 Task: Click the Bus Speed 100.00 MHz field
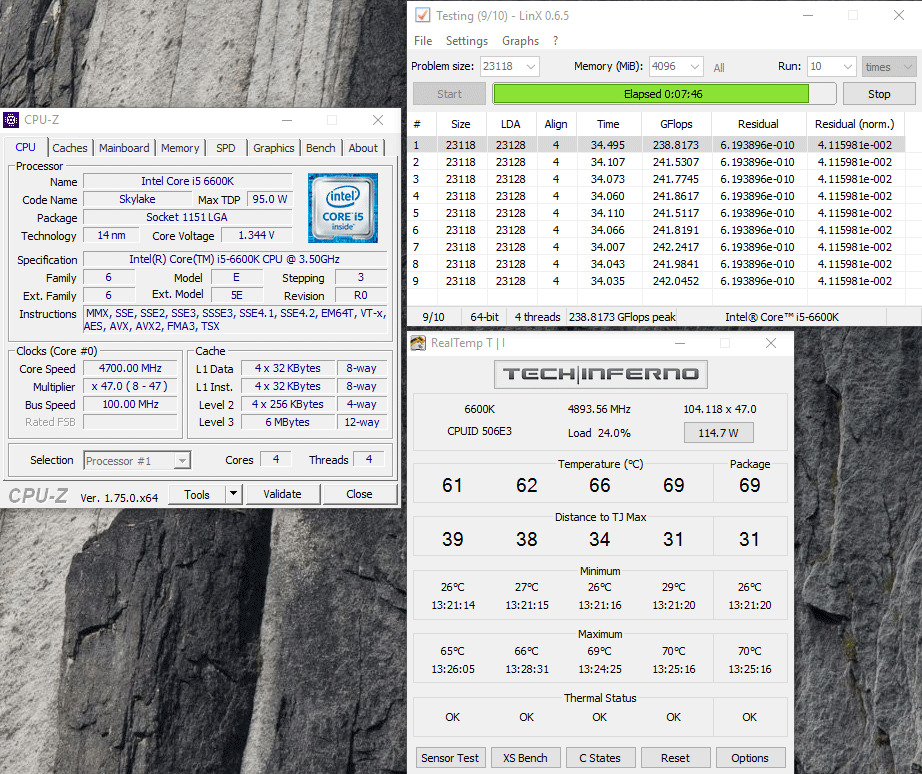[x=130, y=404]
